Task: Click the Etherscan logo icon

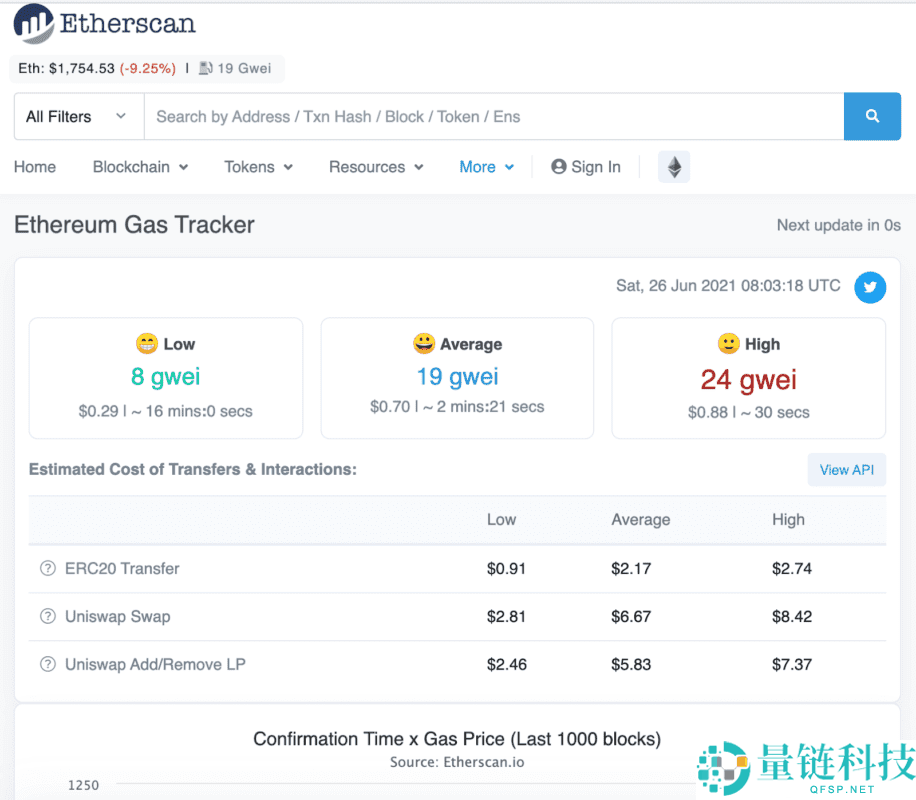Action: tap(34, 24)
